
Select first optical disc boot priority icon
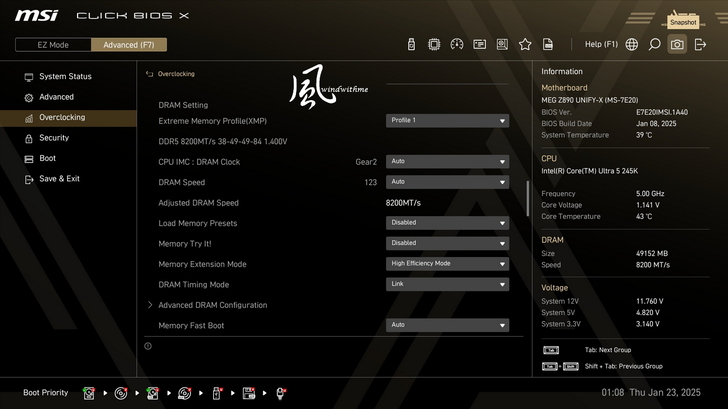(121, 393)
